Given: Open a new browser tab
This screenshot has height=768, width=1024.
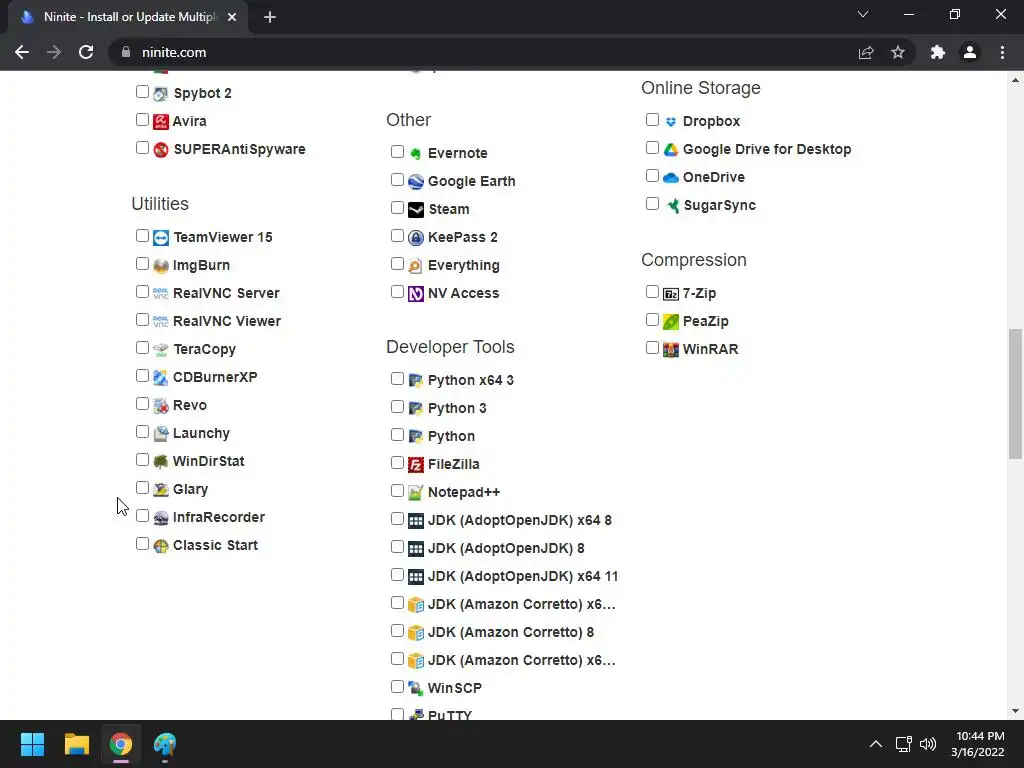Looking at the screenshot, I should (x=270, y=17).
